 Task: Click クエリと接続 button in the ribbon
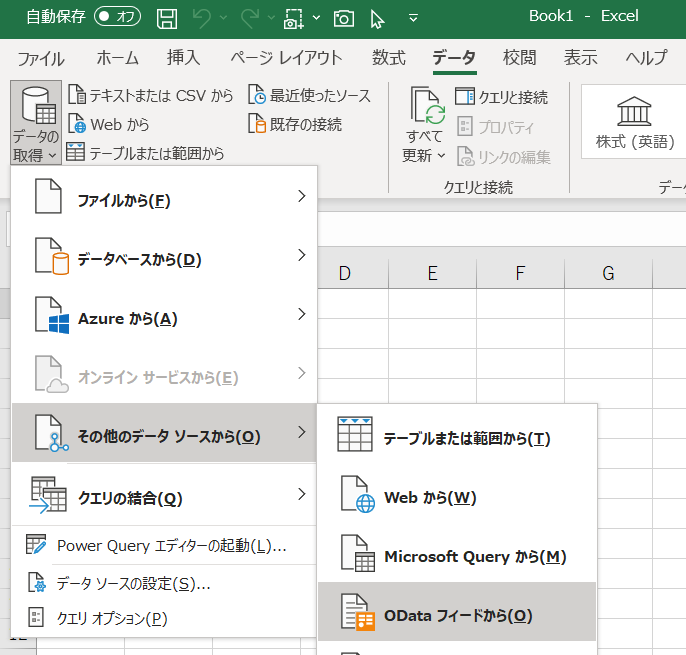[501, 97]
